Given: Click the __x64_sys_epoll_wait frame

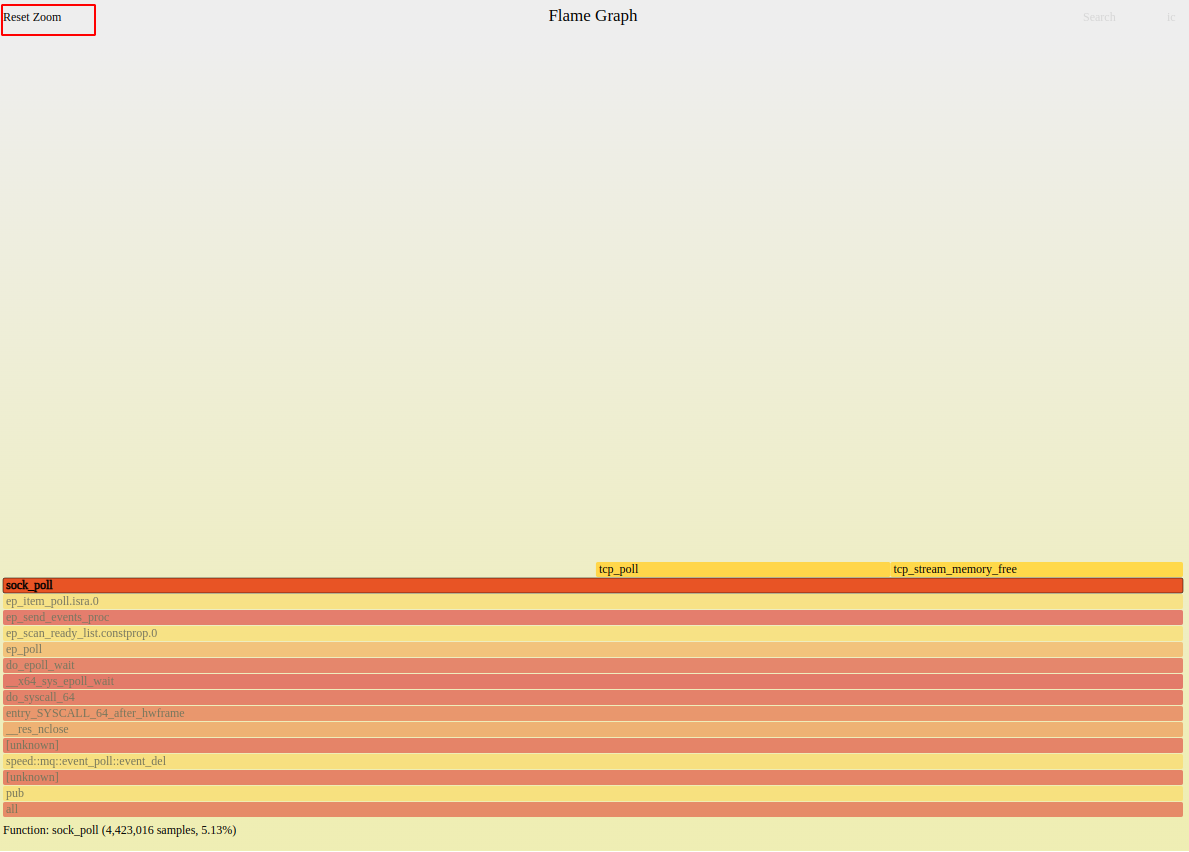Looking at the screenshot, I should (x=592, y=681).
